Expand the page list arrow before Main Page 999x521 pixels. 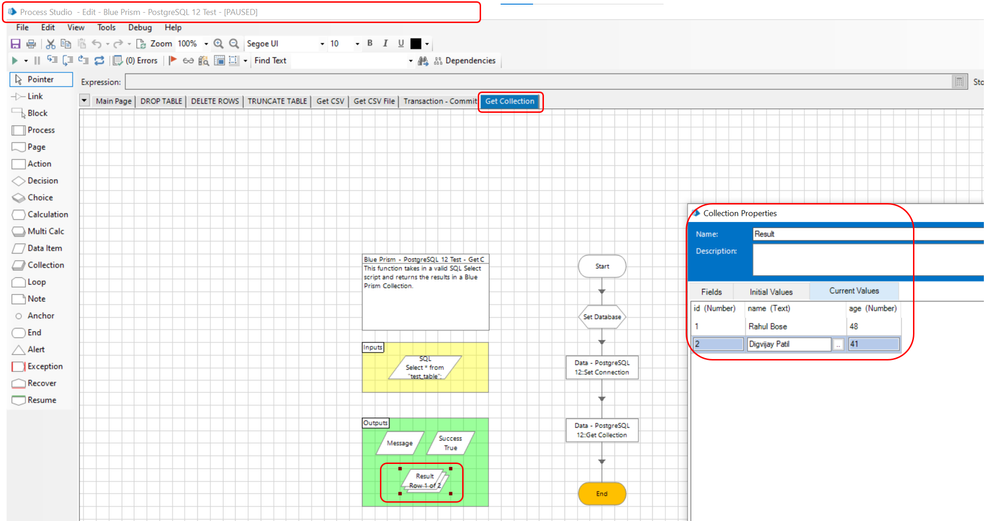pos(85,101)
